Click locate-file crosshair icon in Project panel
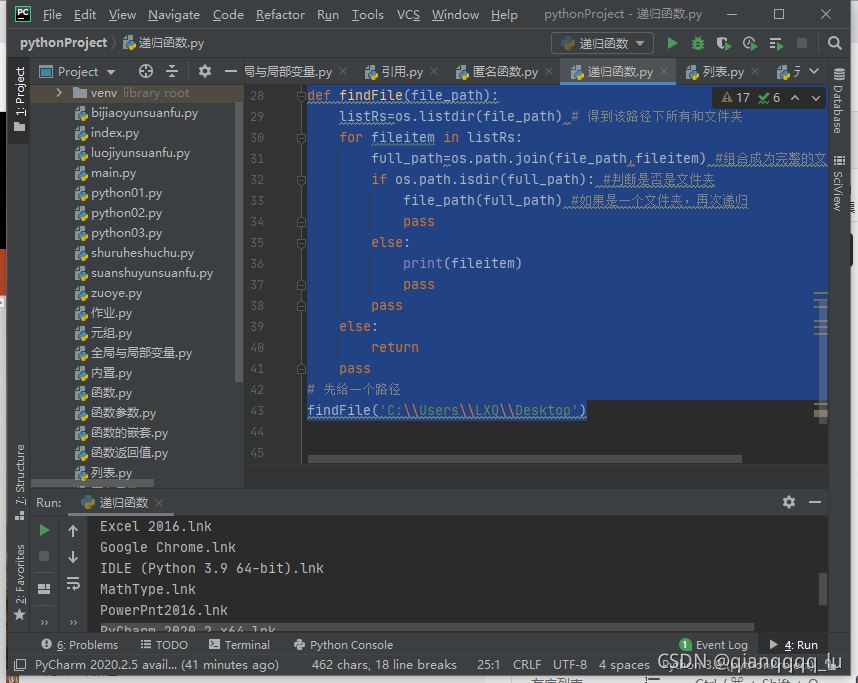The image size is (858, 683). click(146, 71)
